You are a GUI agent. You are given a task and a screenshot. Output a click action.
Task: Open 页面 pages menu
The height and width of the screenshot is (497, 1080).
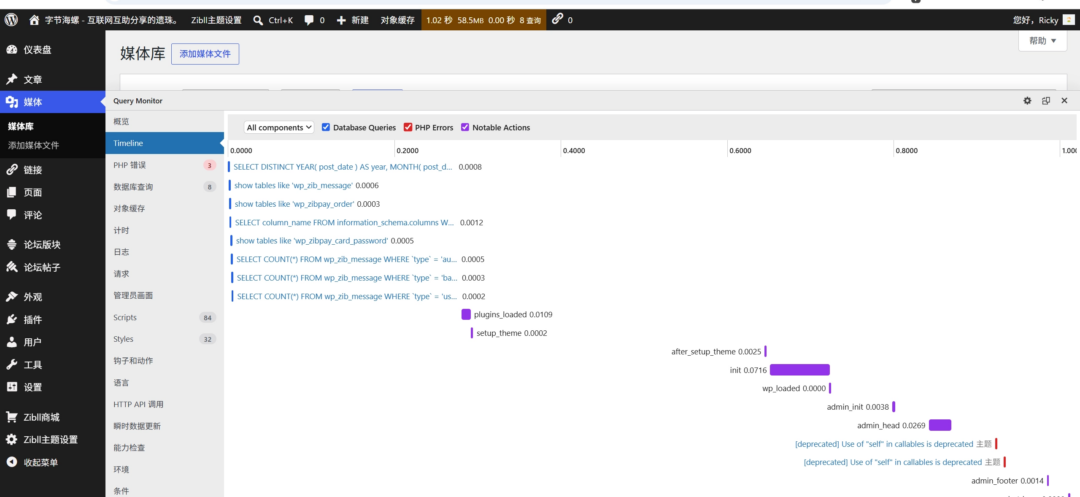point(52,192)
